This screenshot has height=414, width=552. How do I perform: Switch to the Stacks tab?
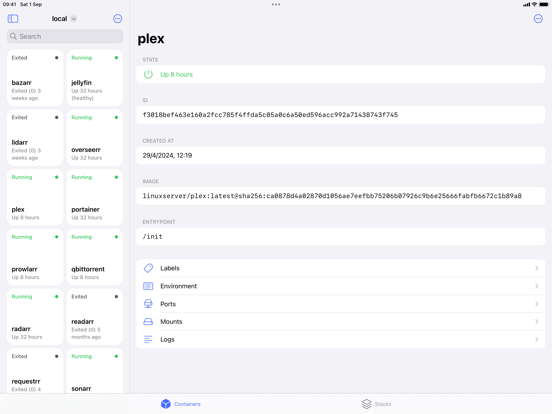376,404
